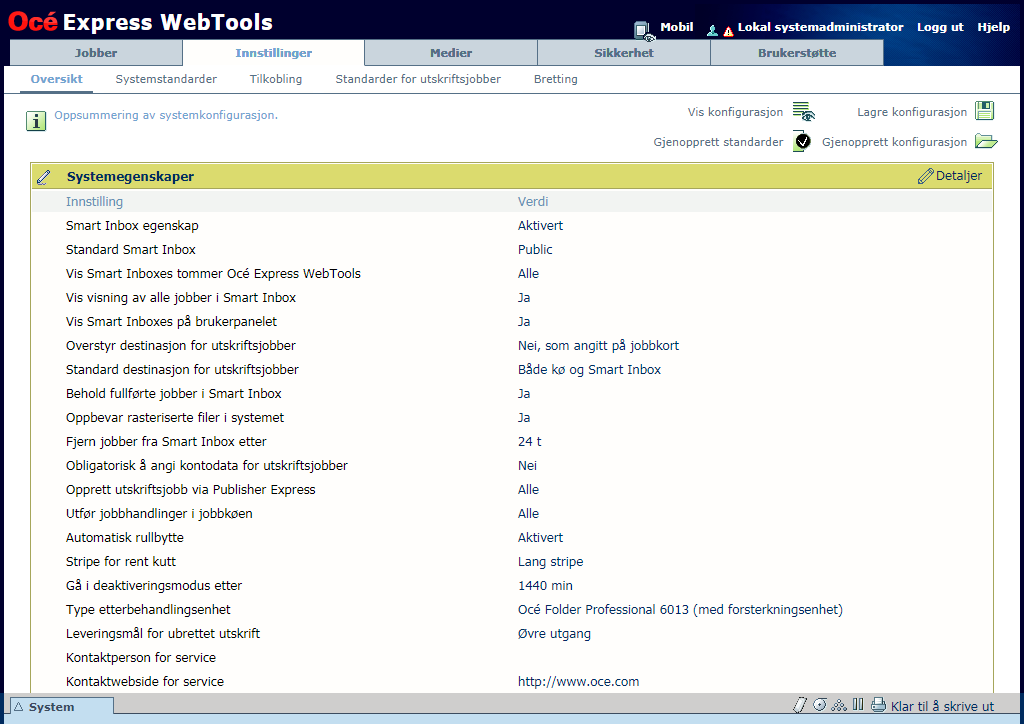Viewport: 1024px width, 724px height.
Task: Click the 'Klar til å skrive ut' status text
Action: [x=942, y=706]
